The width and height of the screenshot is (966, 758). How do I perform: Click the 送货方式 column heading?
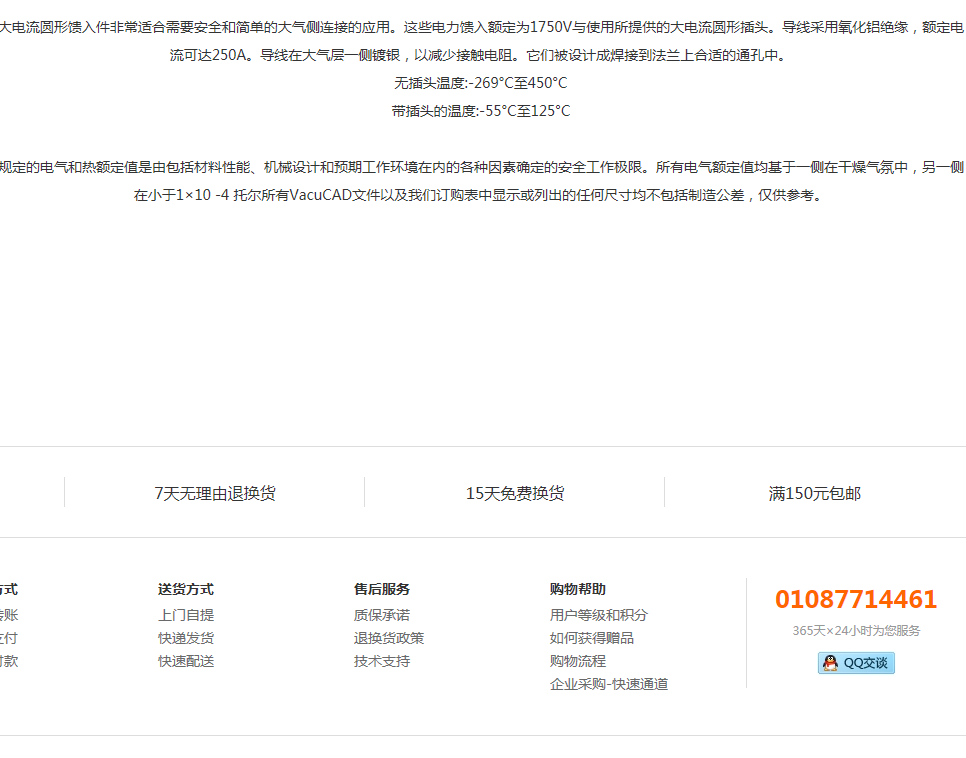pyautogui.click(x=186, y=589)
